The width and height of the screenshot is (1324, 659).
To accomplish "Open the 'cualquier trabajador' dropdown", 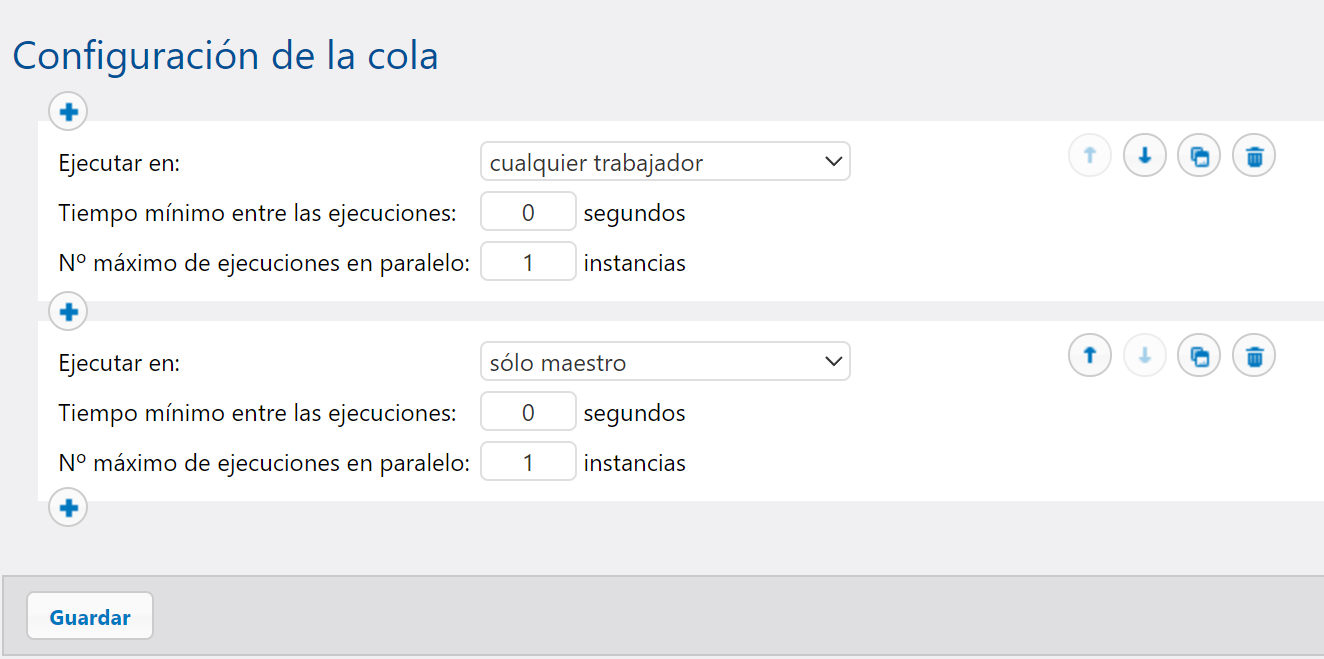I will click(x=665, y=162).
